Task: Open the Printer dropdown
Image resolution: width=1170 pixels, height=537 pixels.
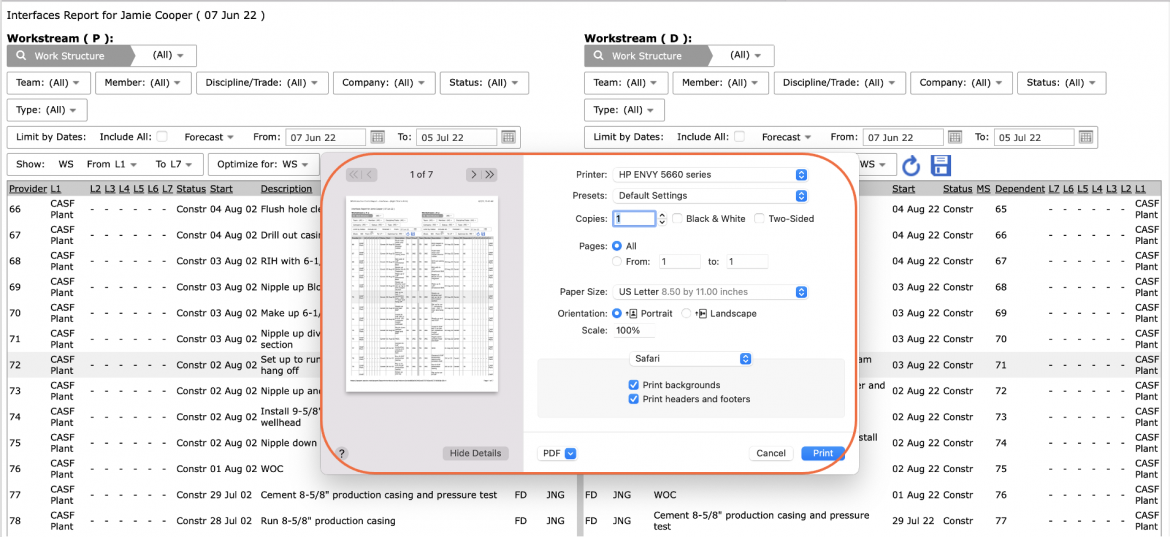Action: coord(710,175)
